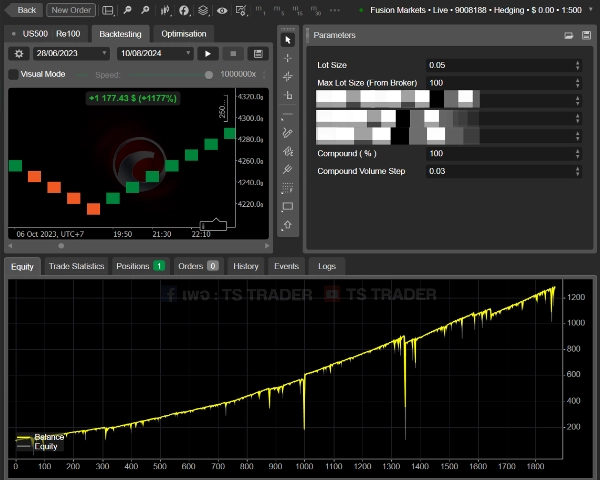The image size is (600, 480).
Task: Start the backtest with play button
Action: (207, 53)
